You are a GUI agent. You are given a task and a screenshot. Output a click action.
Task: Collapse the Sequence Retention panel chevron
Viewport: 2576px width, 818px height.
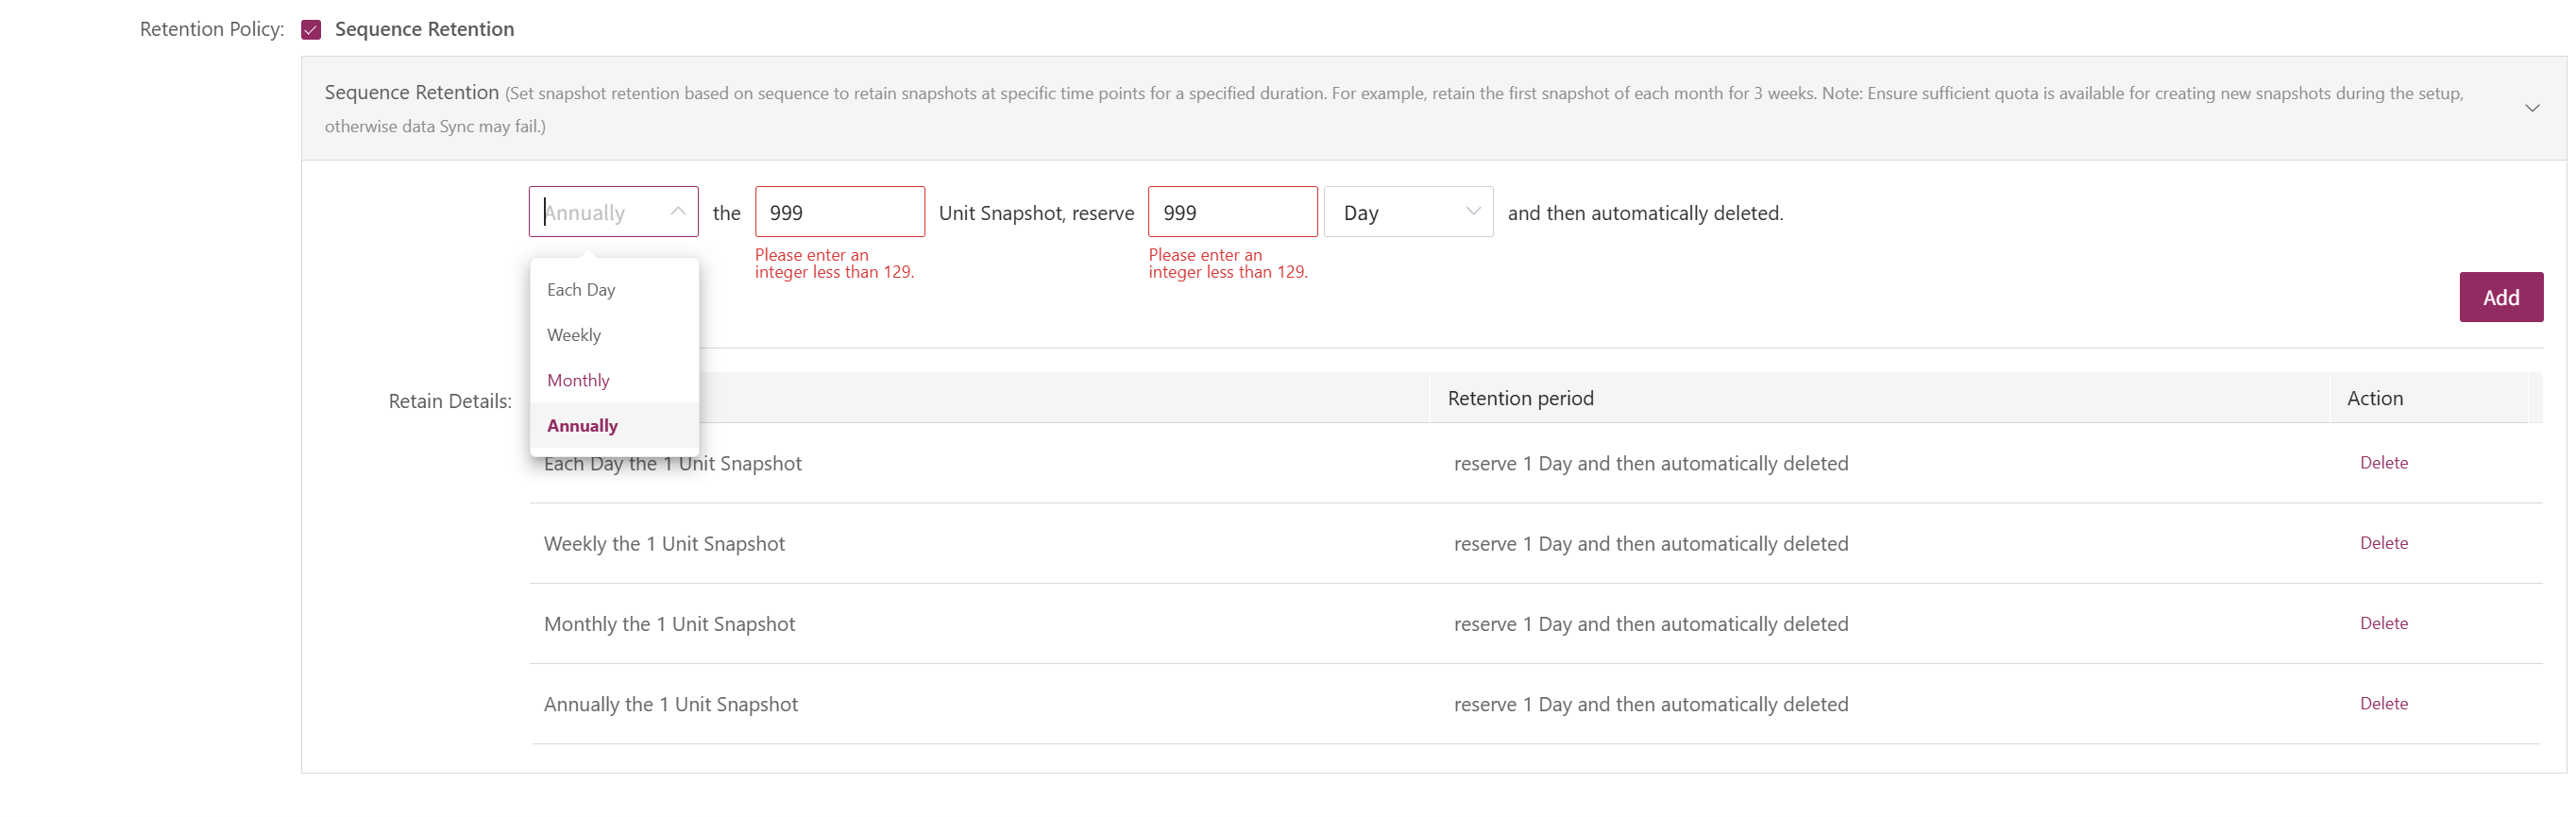[2531, 108]
